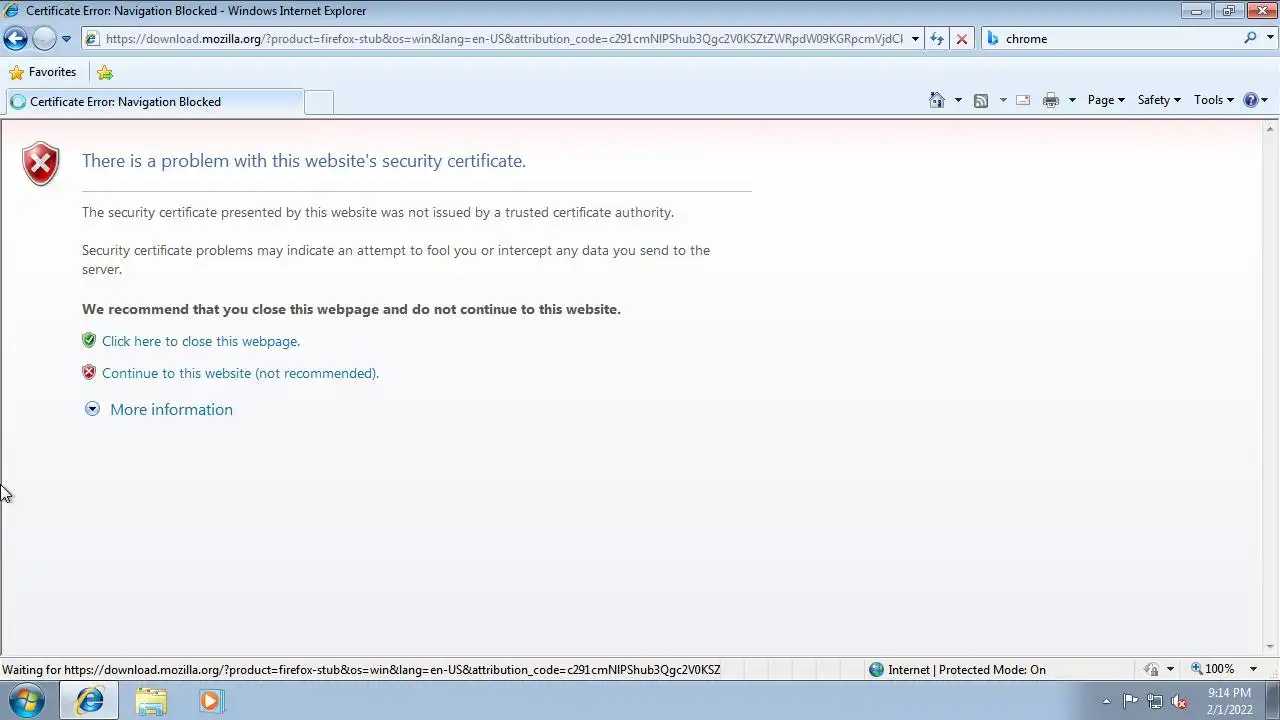The image size is (1280, 720).
Task: Click the Show desktop button
Action: pyautogui.click(x=1272, y=701)
